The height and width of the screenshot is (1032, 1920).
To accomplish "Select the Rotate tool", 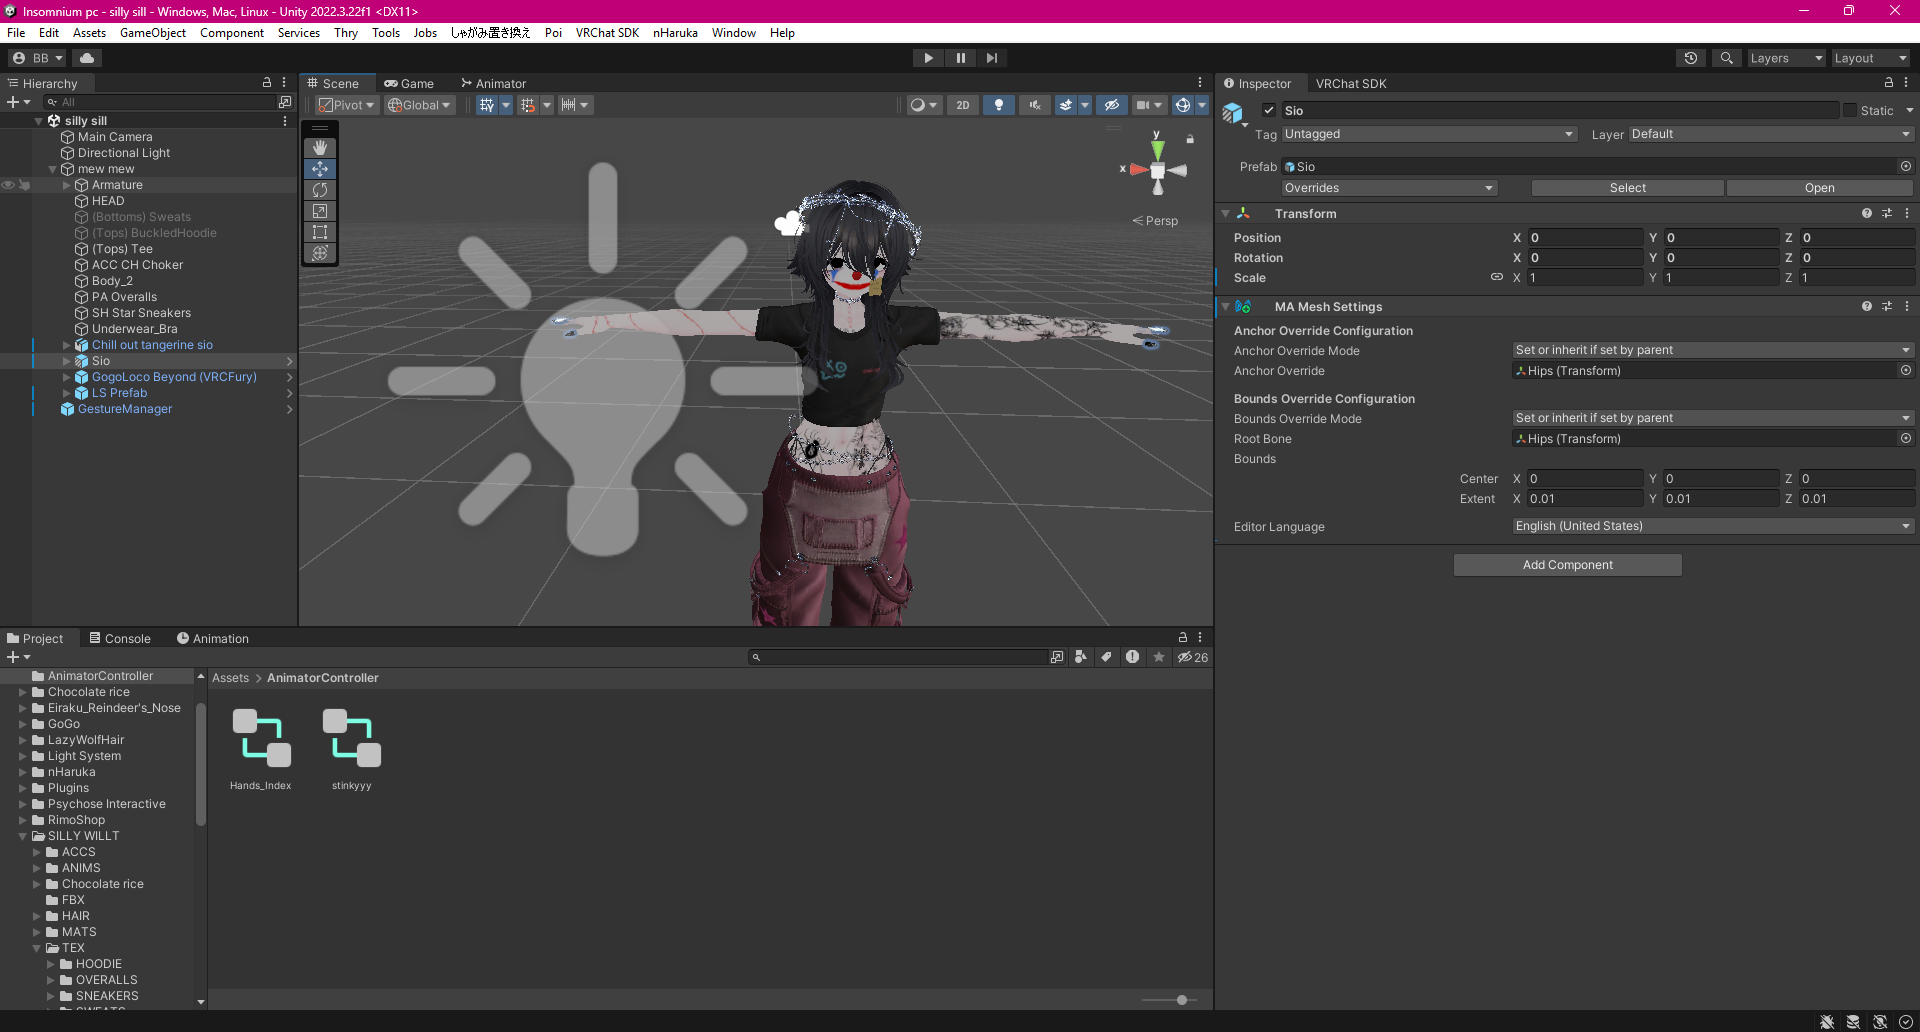I will 320,190.
